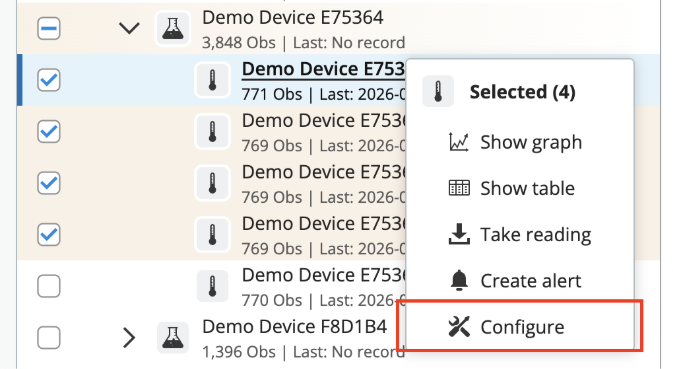Click the thermometer icon of the 770 Obs sensor
This screenshot has height=369, width=673.
[x=212, y=286]
